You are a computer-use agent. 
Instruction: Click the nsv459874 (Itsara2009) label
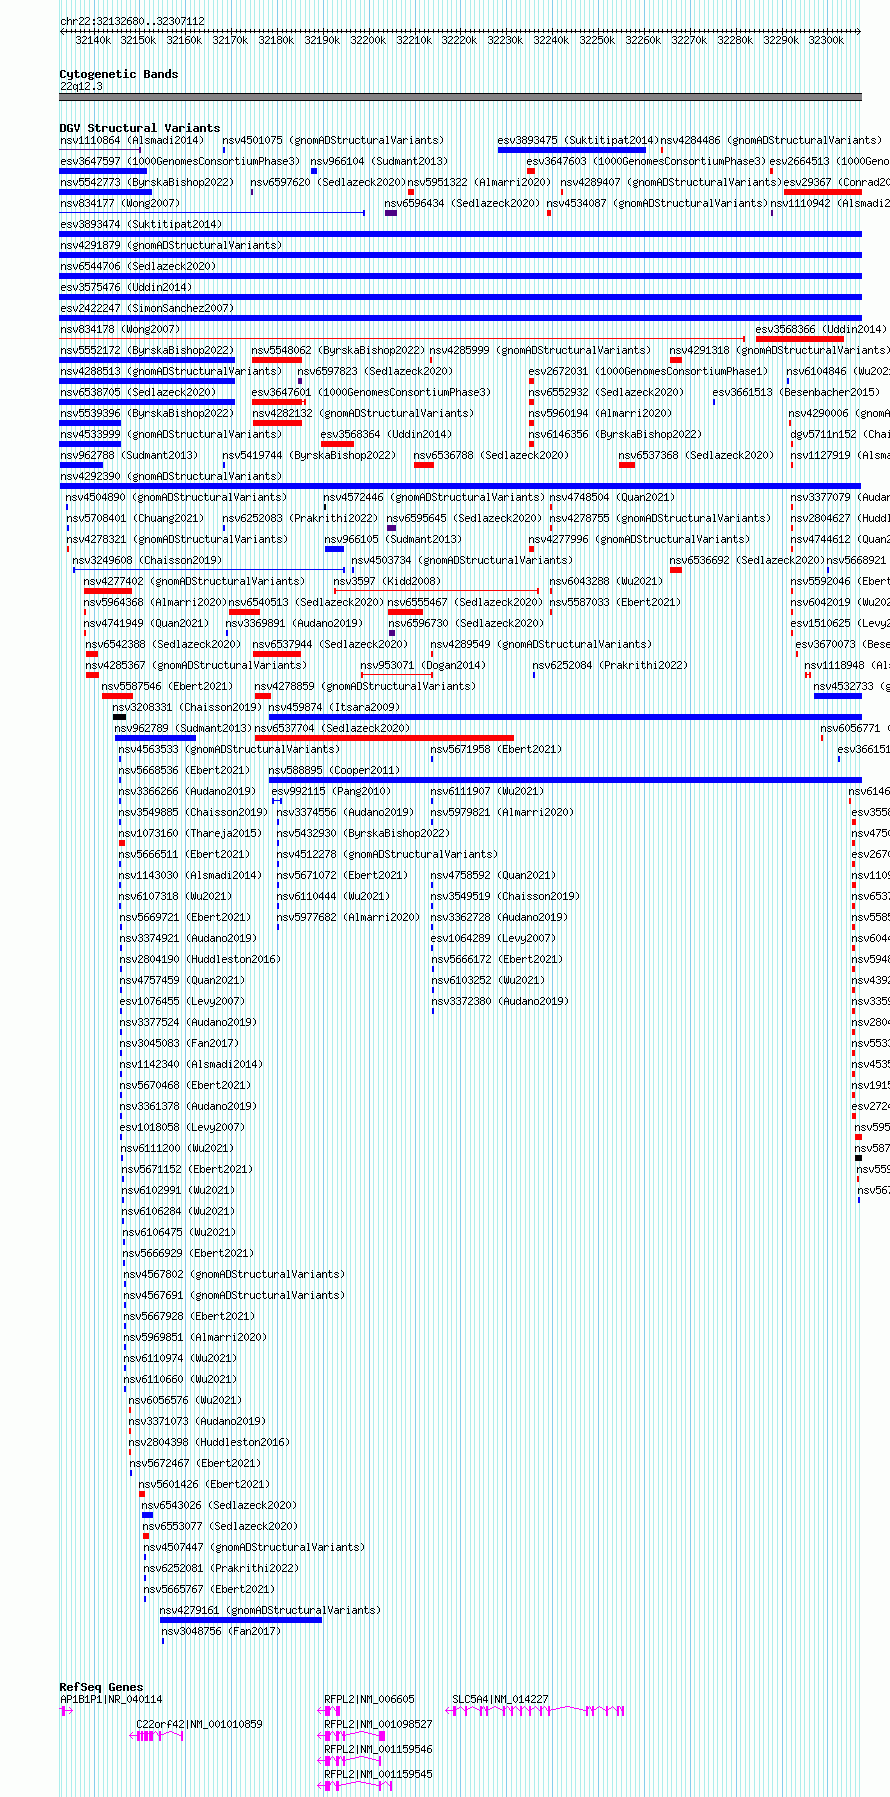(334, 708)
